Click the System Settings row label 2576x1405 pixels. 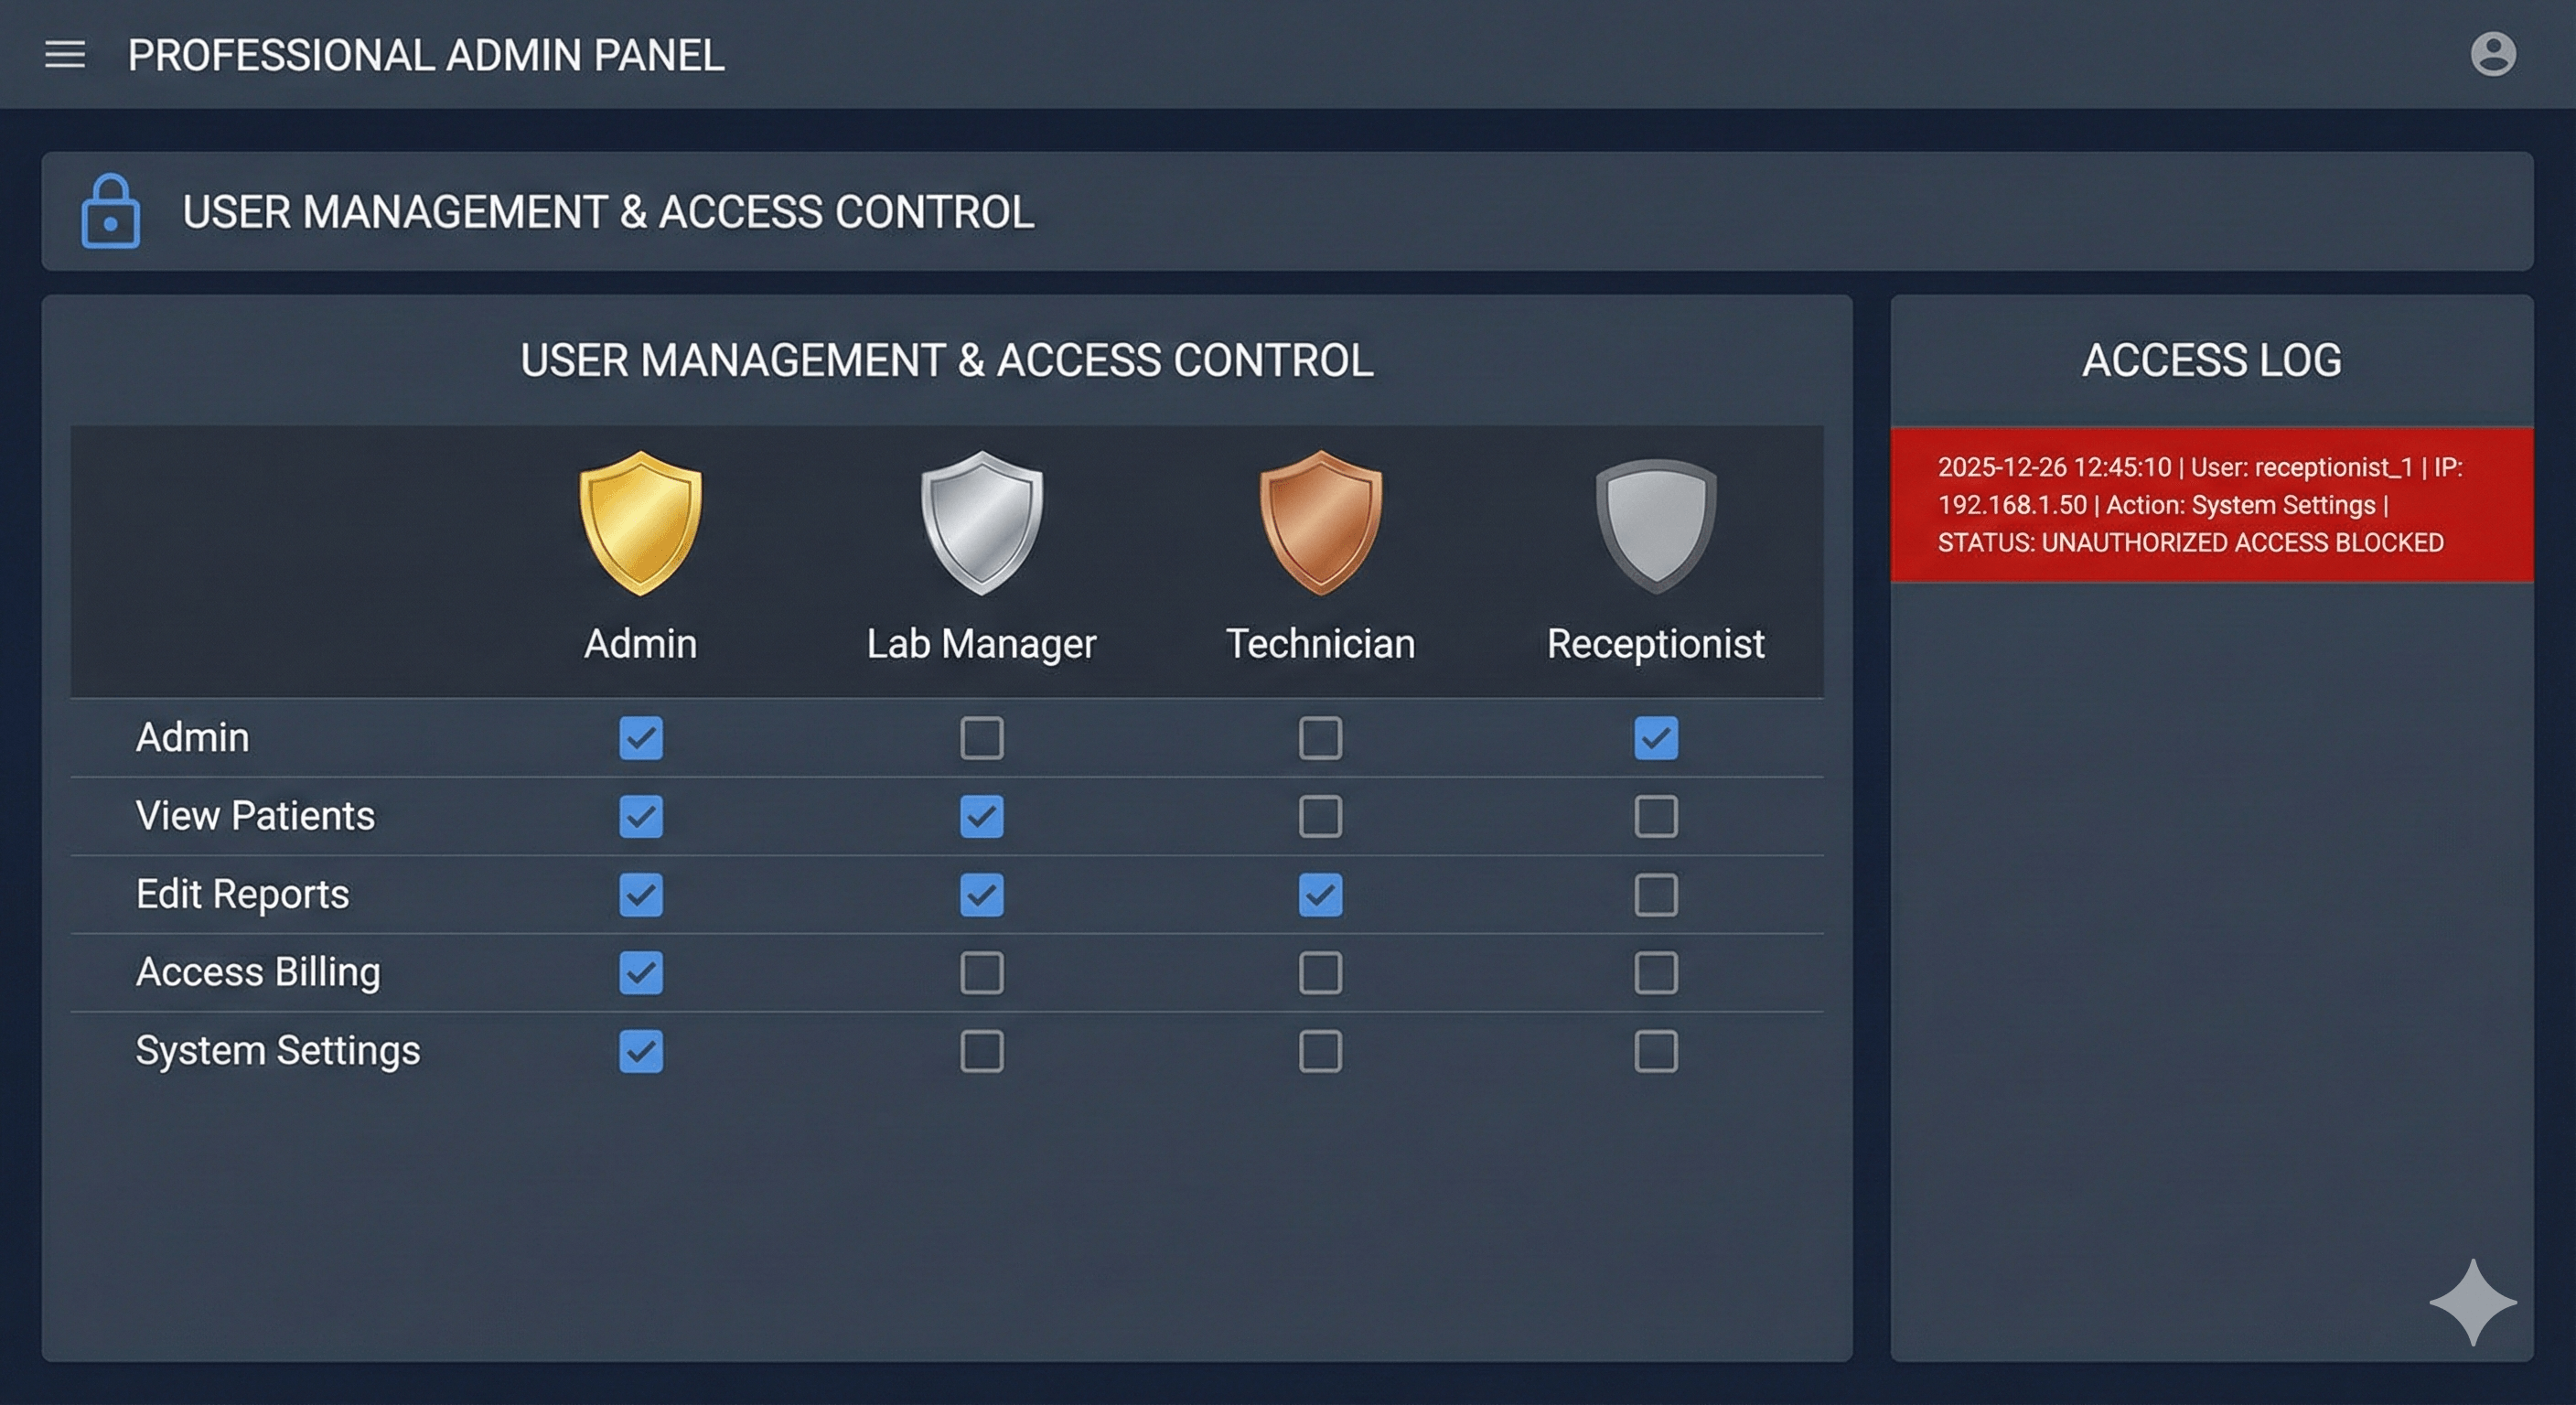pyautogui.click(x=278, y=1050)
